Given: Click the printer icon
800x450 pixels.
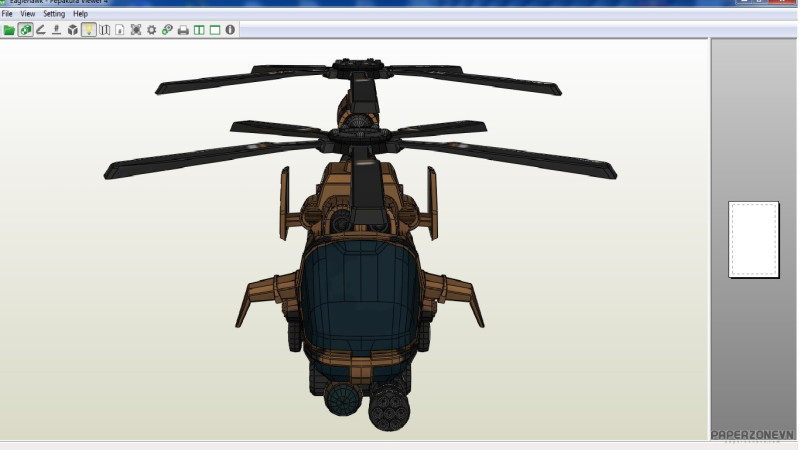Looking at the screenshot, I should (x=183, y=30).
